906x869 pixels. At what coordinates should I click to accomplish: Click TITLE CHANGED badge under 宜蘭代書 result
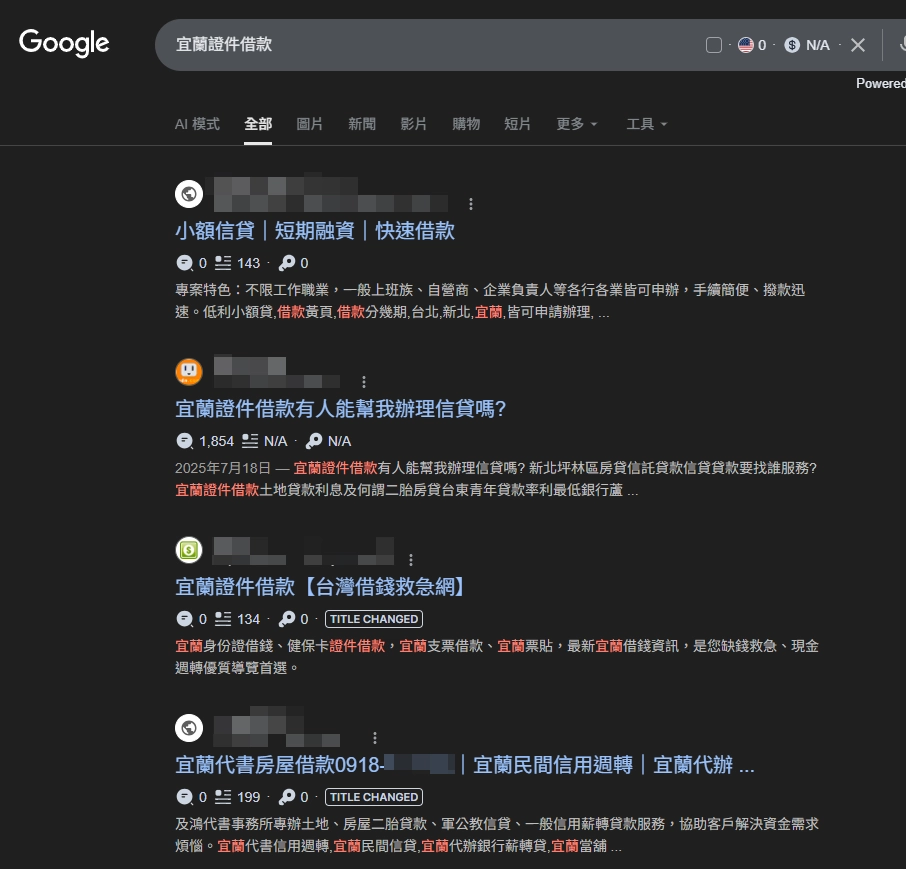click(x=374, y=797)
